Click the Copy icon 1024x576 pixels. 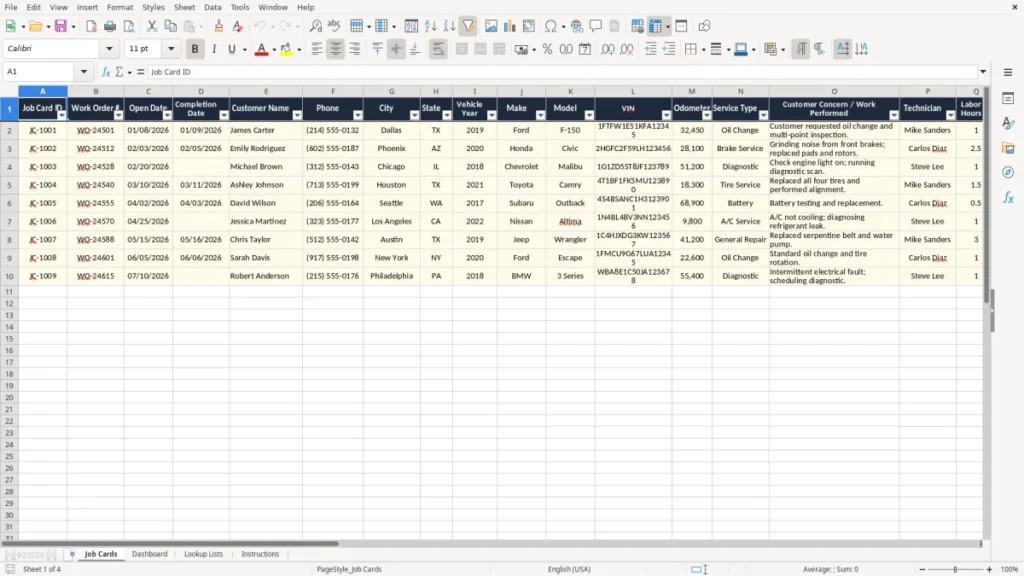pyautogui.click(x=170, y=26)
